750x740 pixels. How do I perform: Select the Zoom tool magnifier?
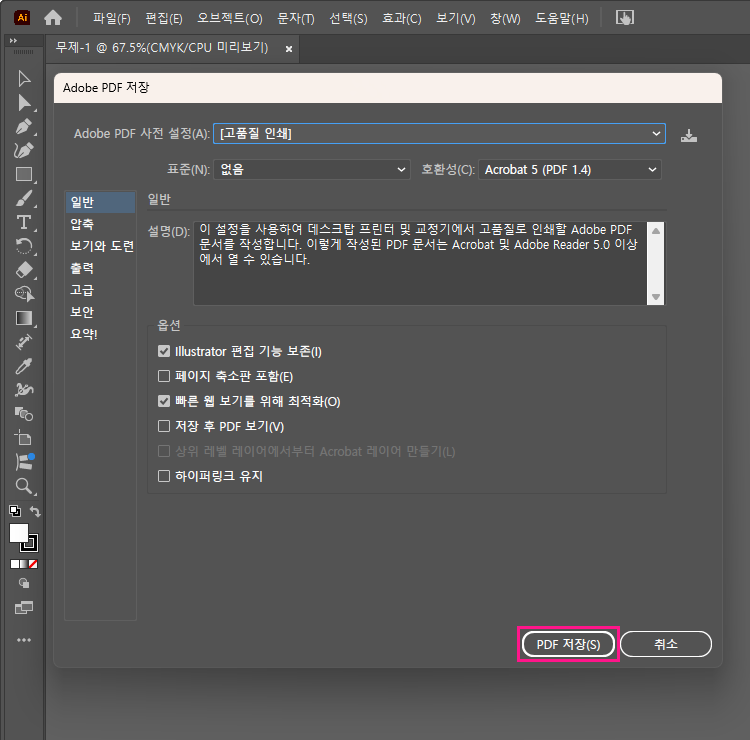(x=24, y=486)
